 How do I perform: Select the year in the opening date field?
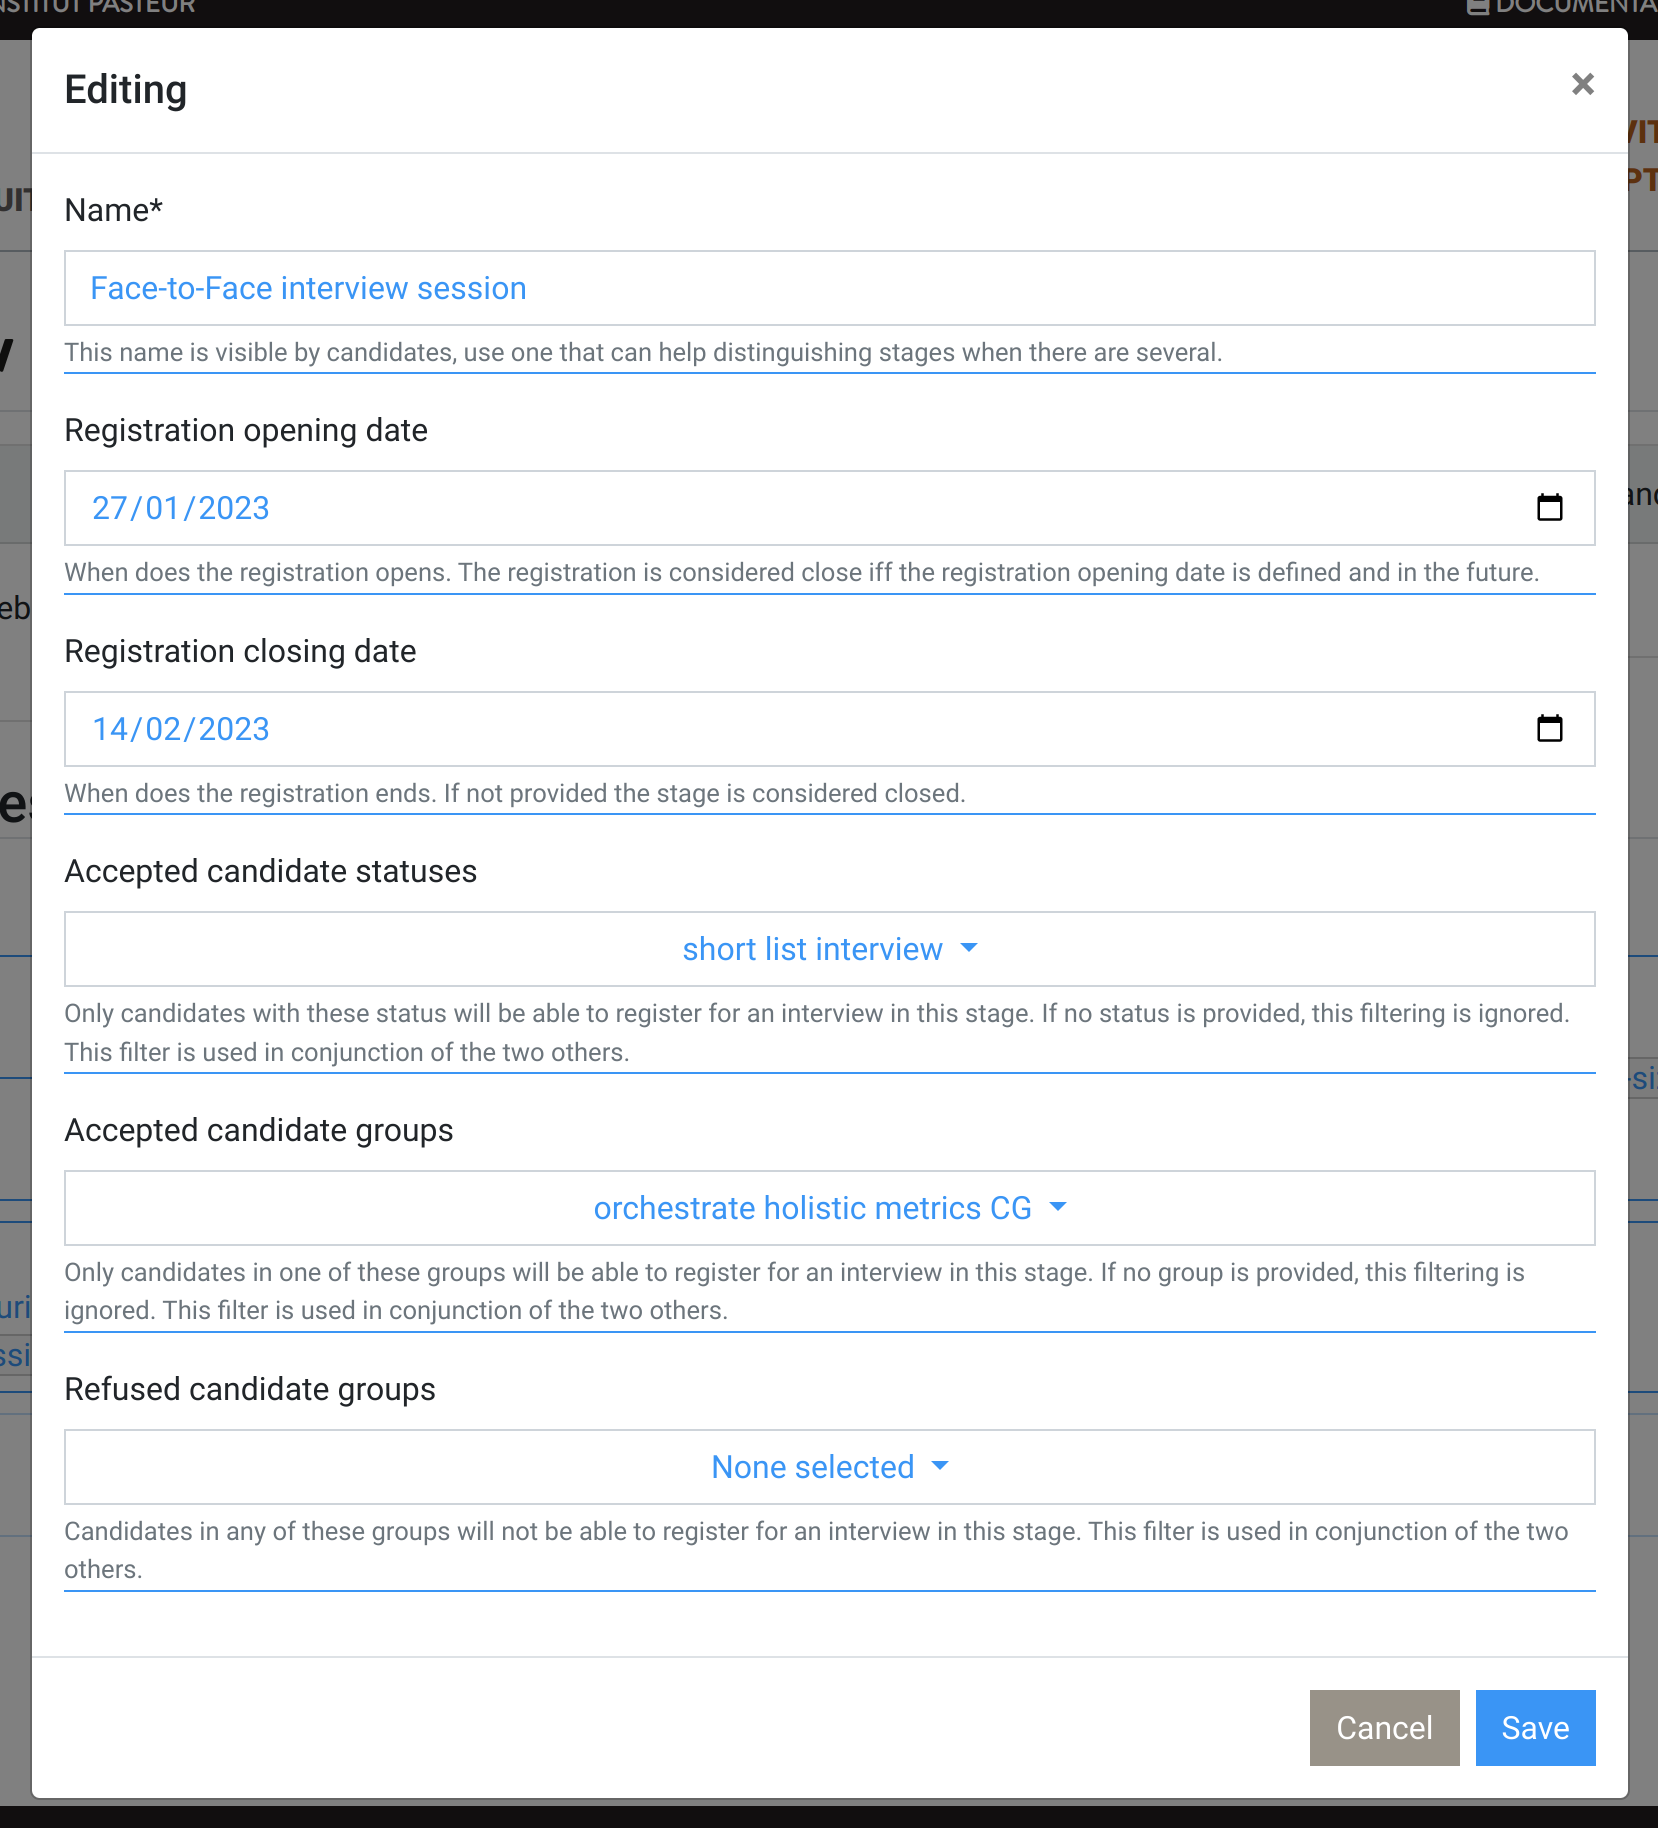point(234,508)
